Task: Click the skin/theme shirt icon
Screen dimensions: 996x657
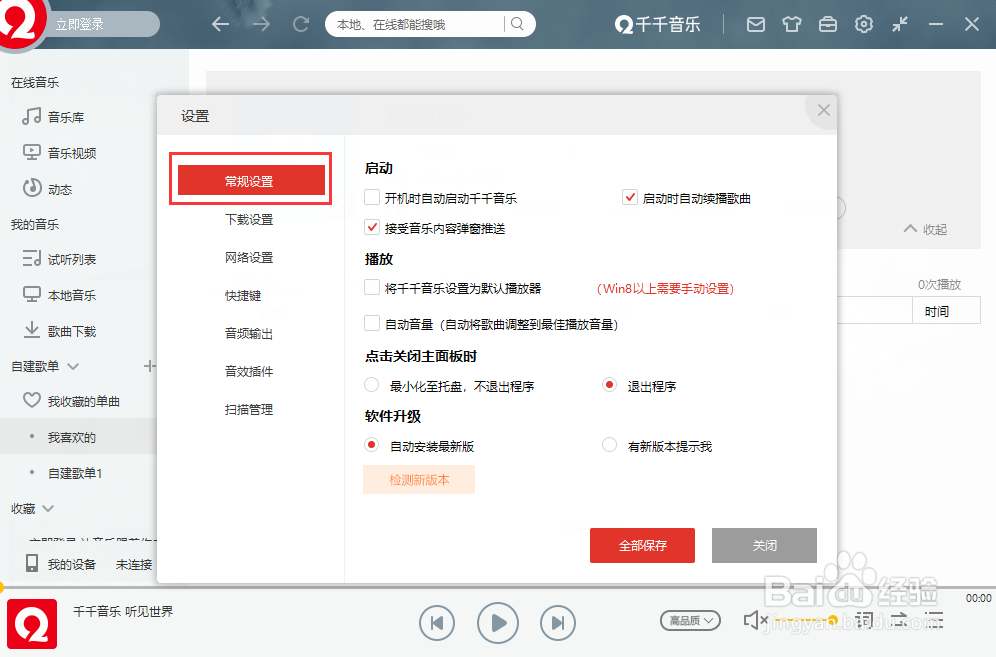Action: click(x=792, y=23)
